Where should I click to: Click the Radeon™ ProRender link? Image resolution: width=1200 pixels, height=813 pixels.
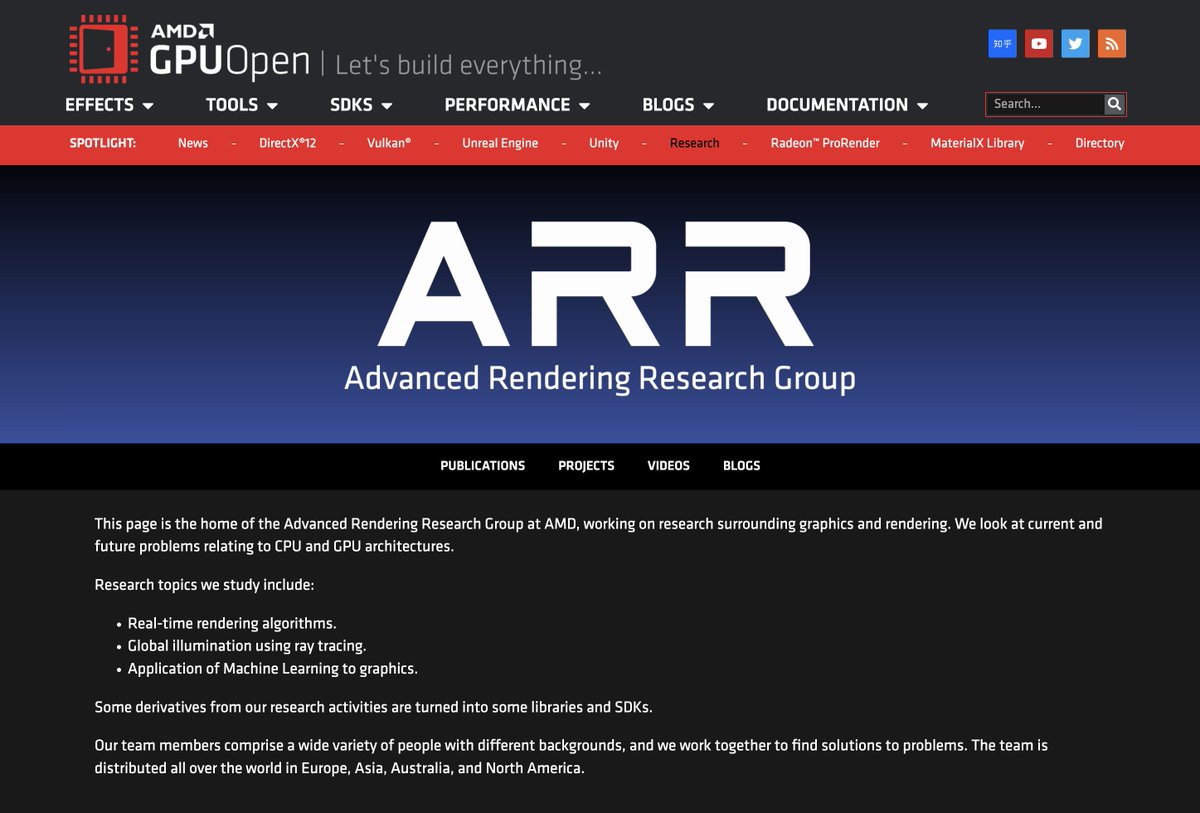[824, 143]
